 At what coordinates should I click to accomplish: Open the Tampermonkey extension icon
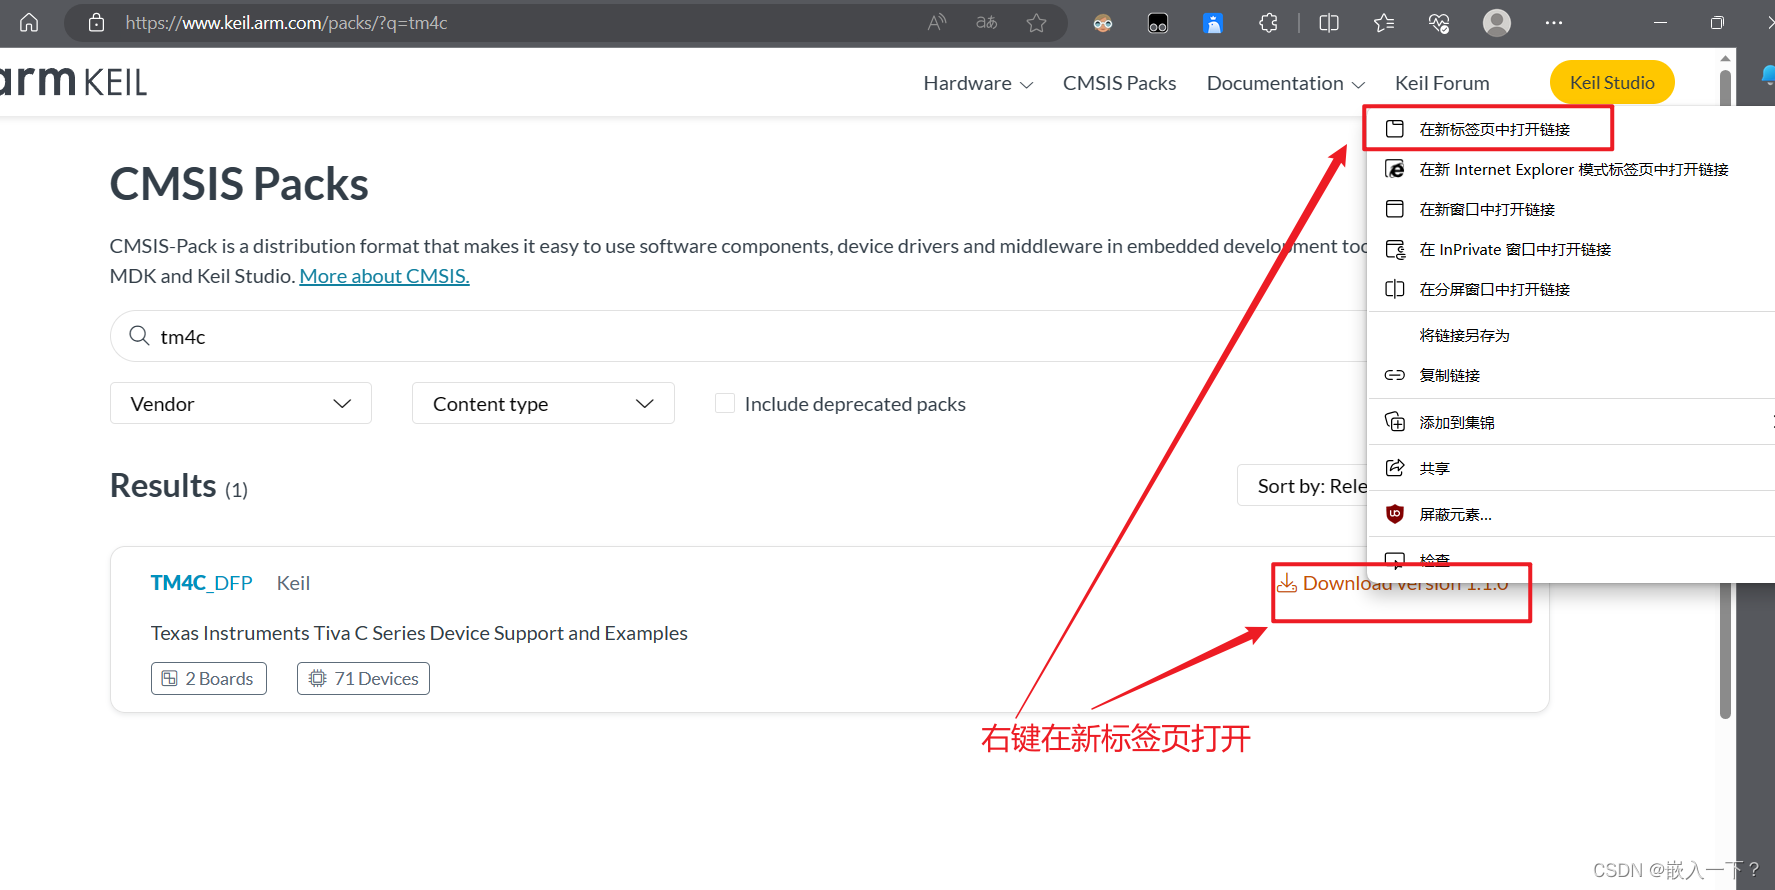tap(1158, 23)
